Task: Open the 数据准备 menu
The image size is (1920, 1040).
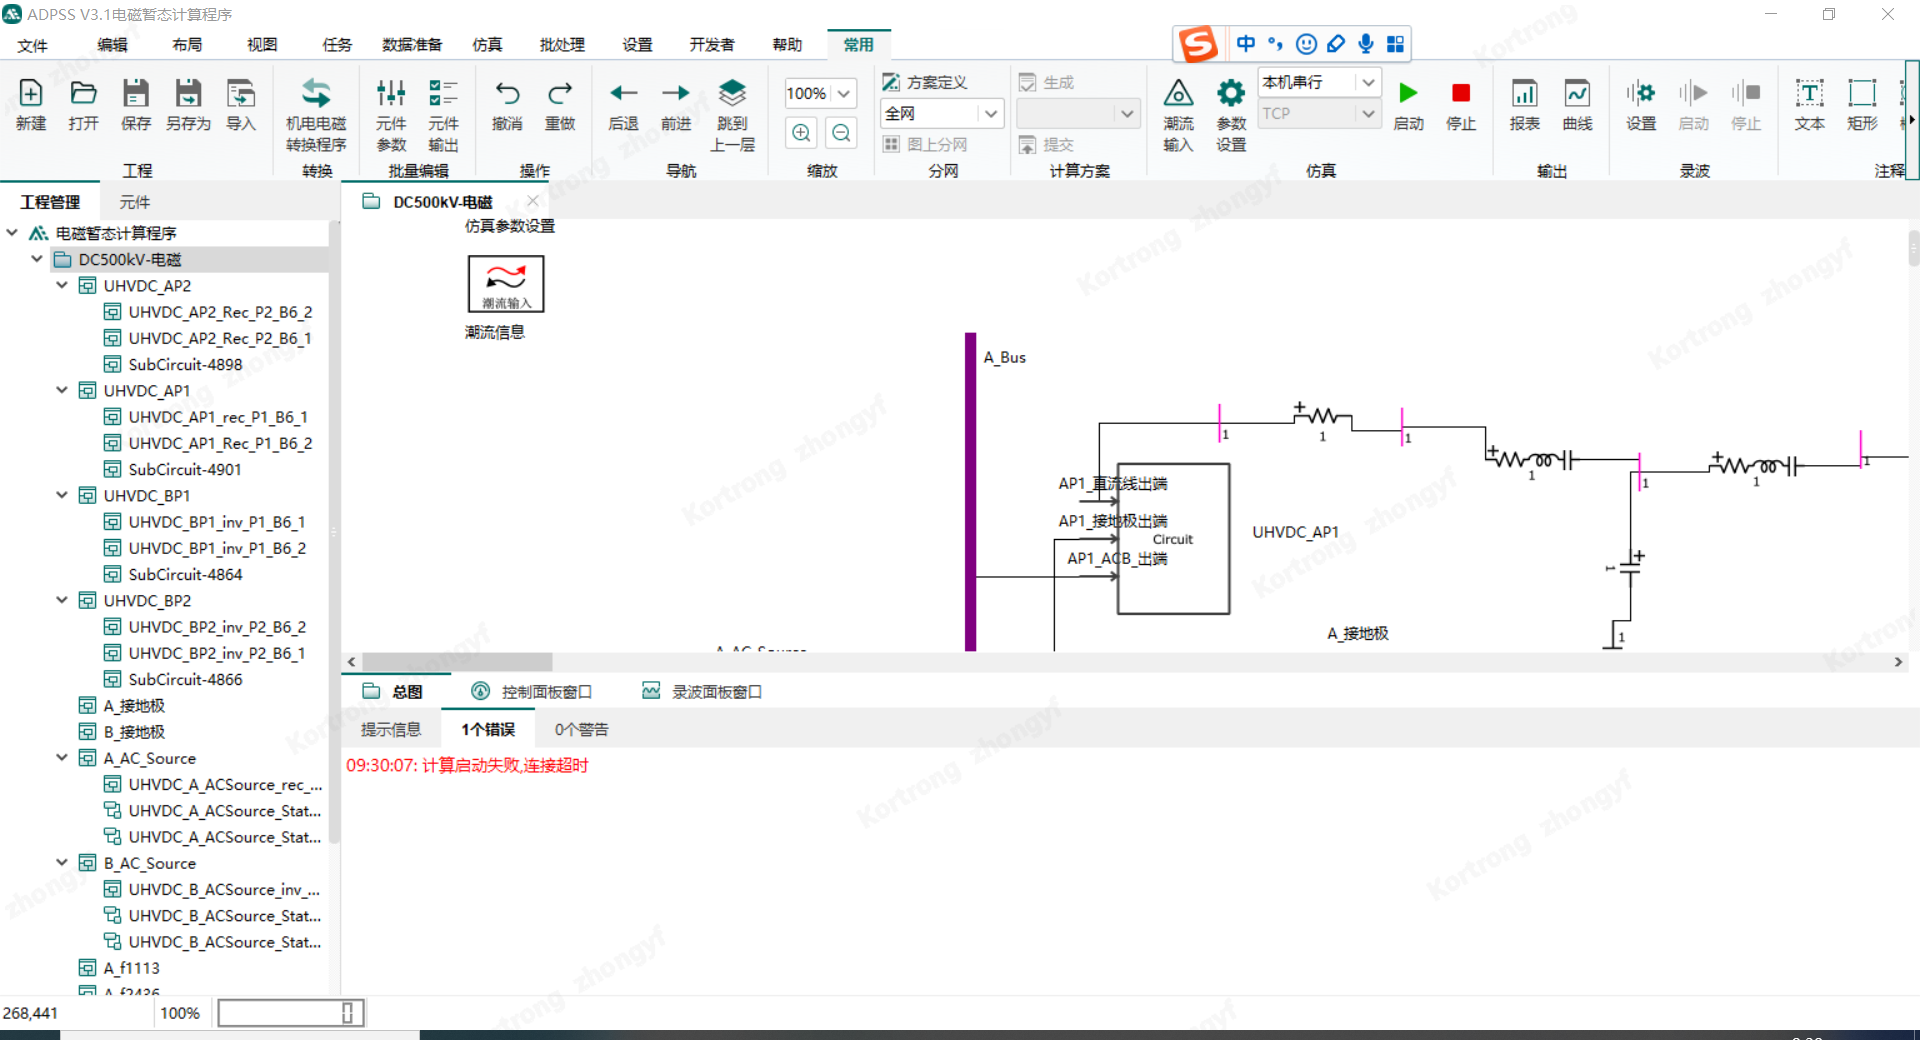Action: (x=412, y=45)
